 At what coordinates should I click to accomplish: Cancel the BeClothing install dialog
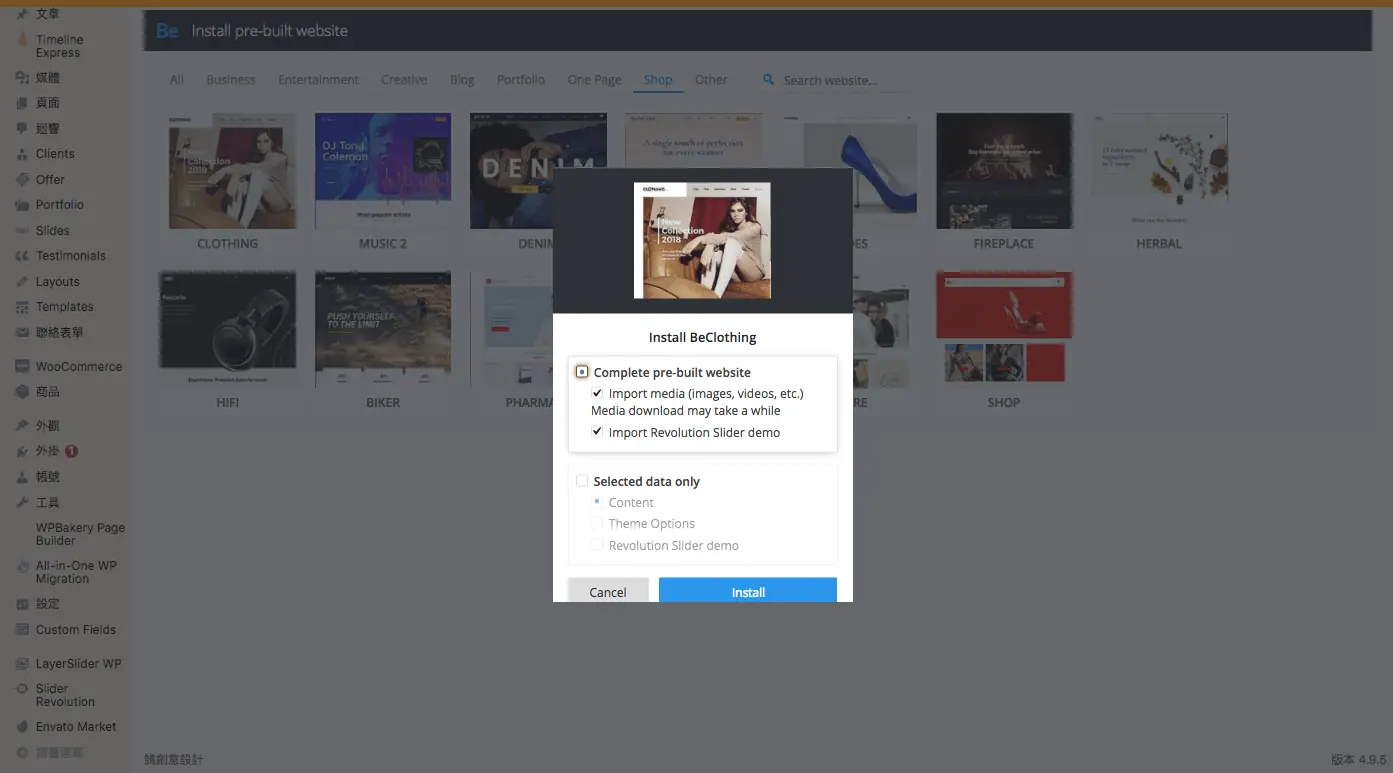click(x=608, y=590)
